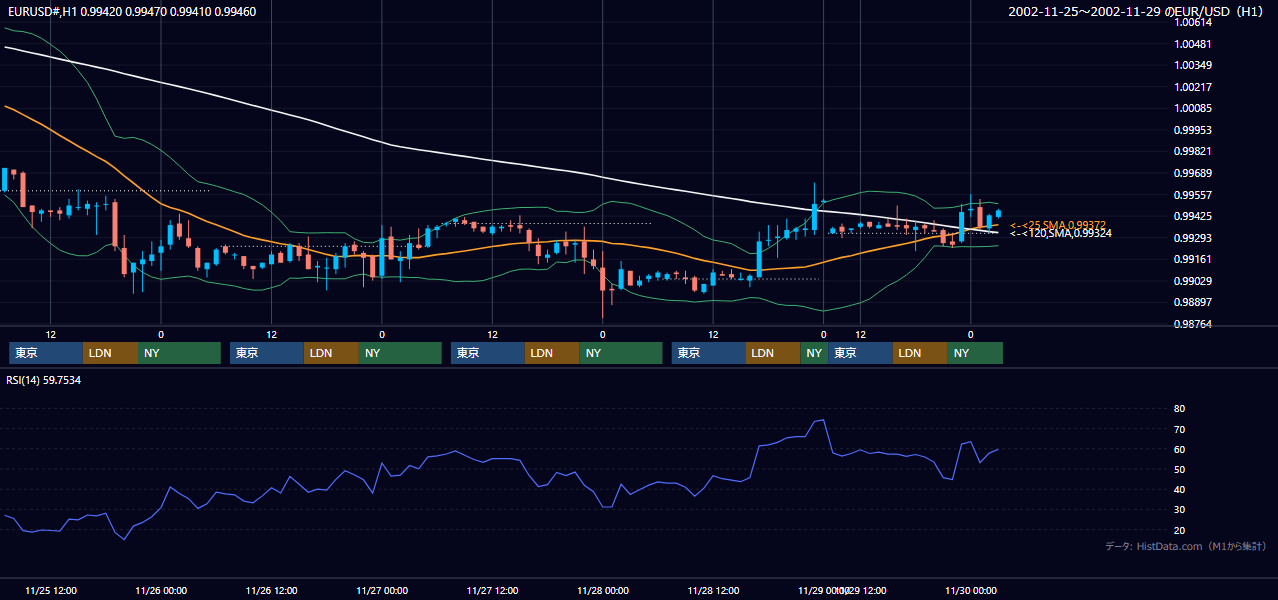Click price axis label 0.99161
Image resolution: width=1278 pixels, height=600 pixels.
(1193, 259)
